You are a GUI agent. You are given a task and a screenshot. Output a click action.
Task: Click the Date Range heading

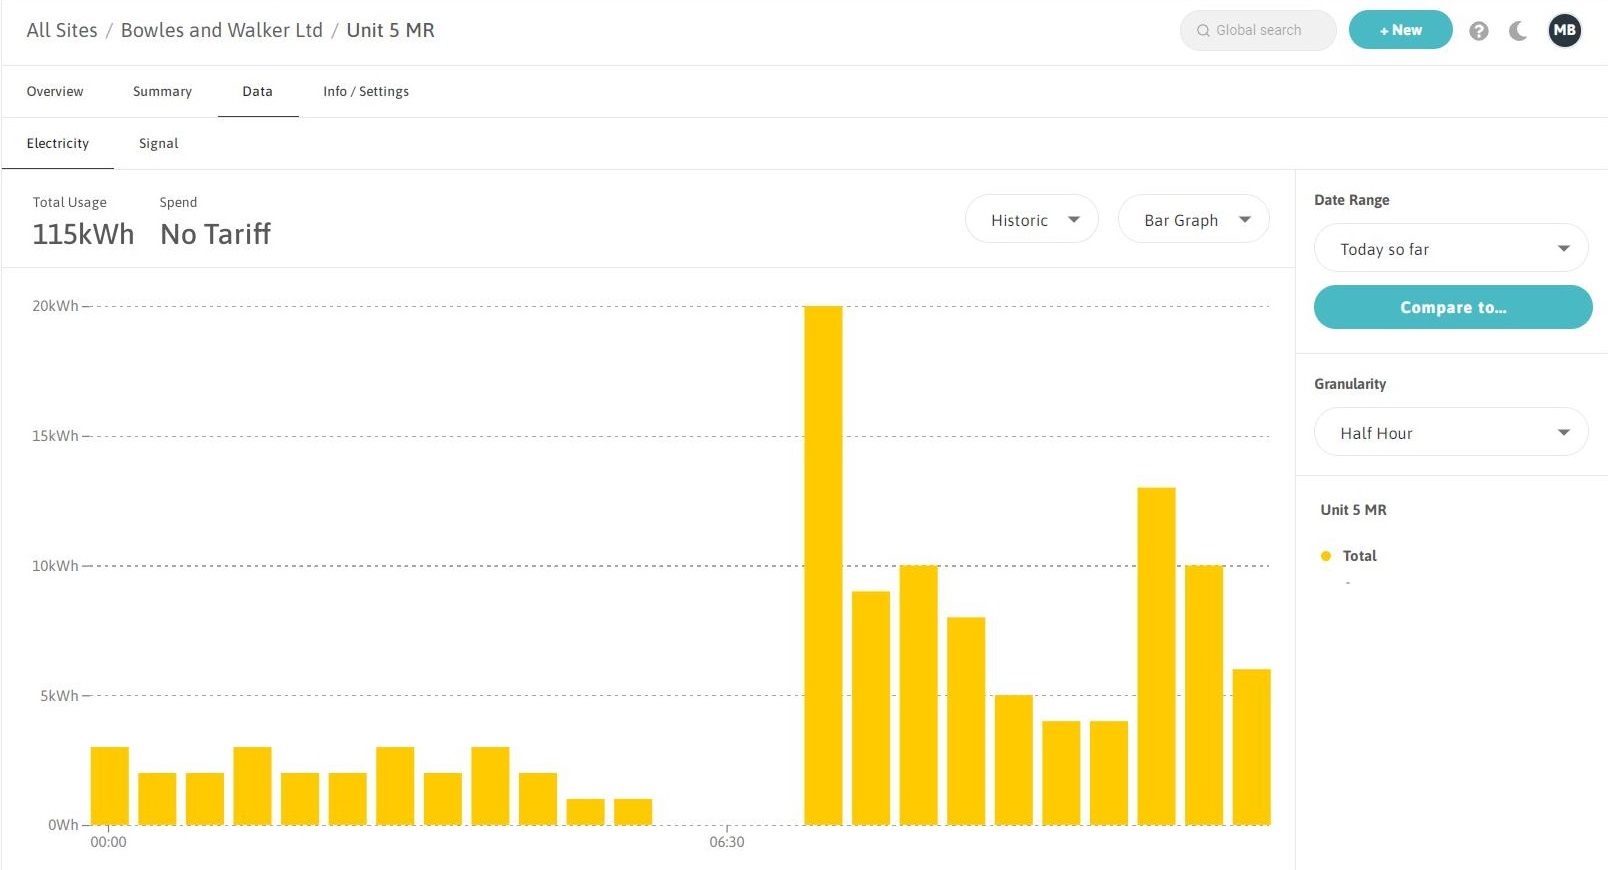point(1352,200)
